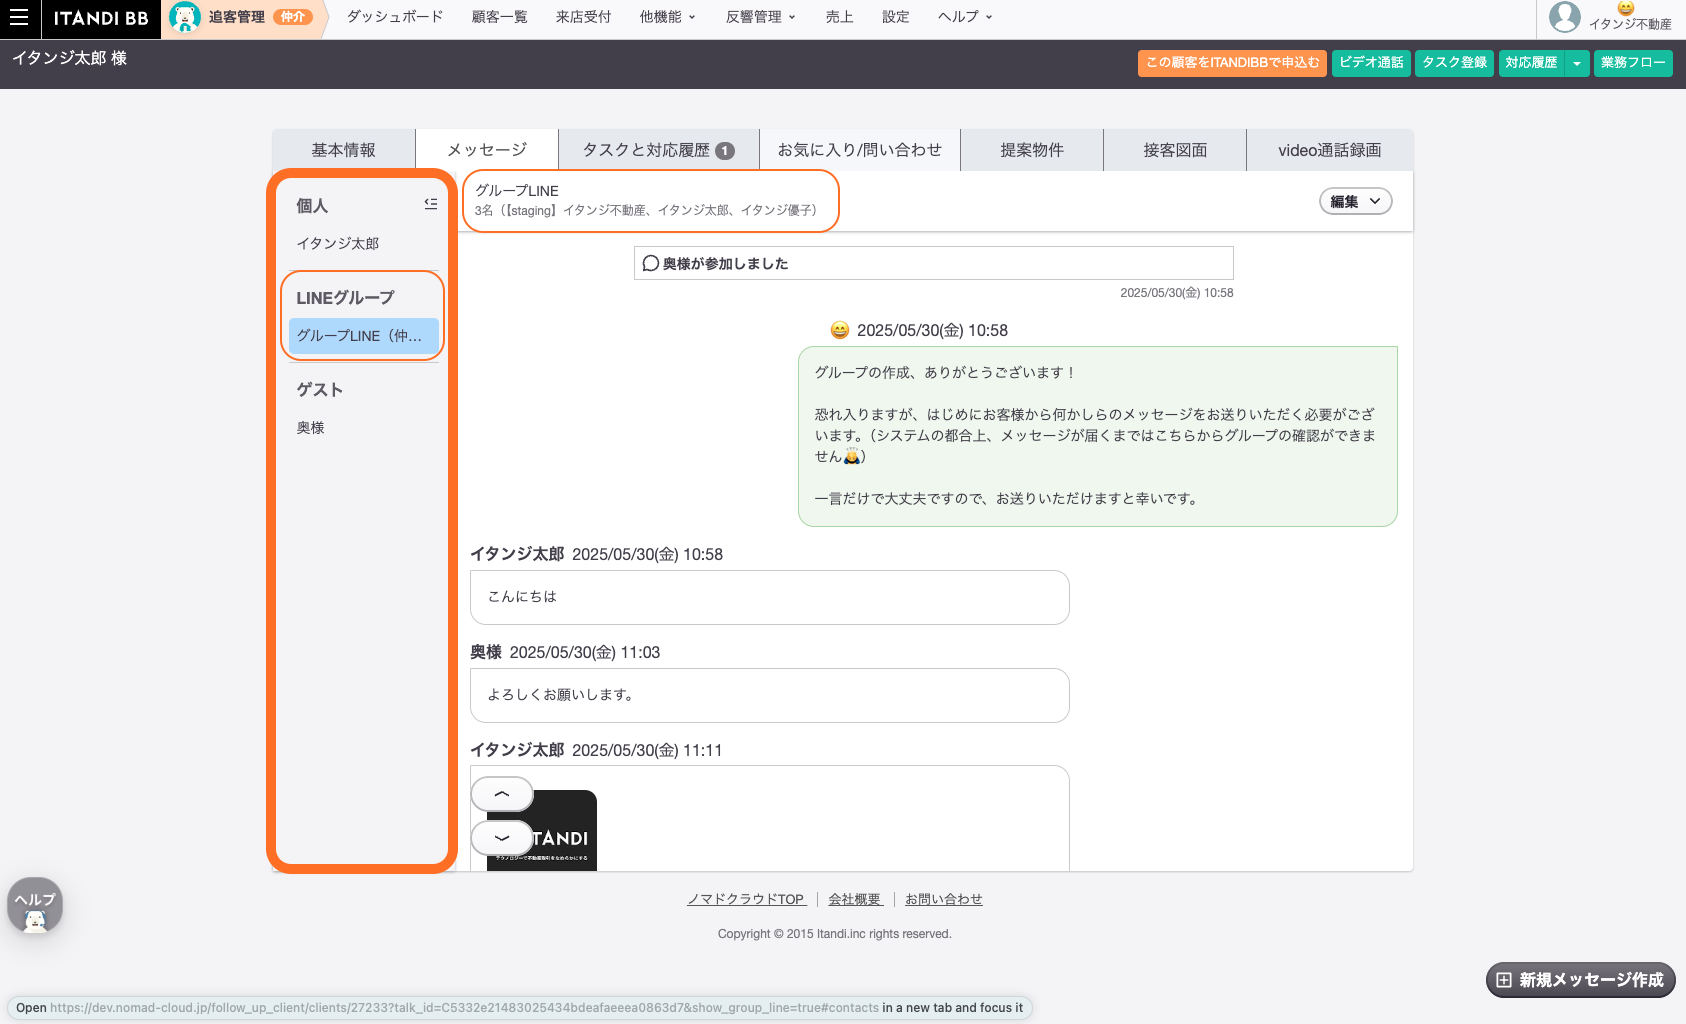Select the メッセージ tab
The image size is (1686, 1024).
(487, 150)
